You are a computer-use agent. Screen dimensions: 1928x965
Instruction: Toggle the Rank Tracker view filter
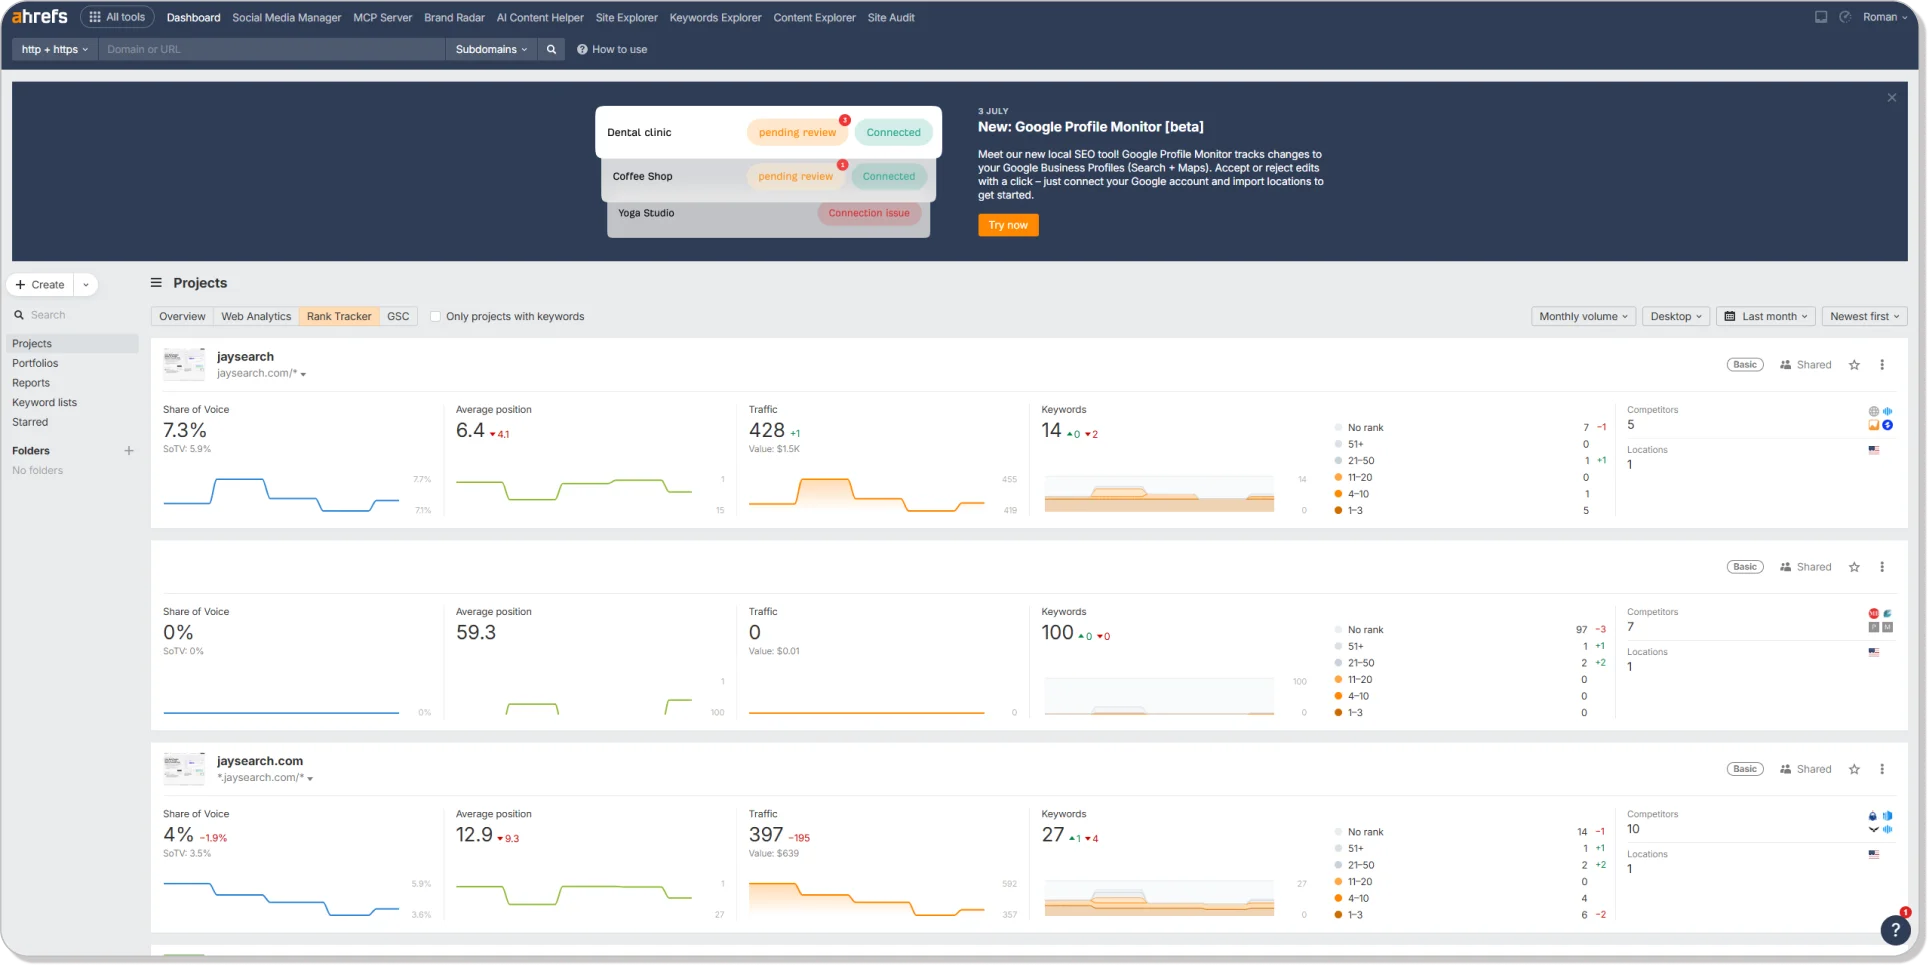pyautogui.click(x=339, y=316)
